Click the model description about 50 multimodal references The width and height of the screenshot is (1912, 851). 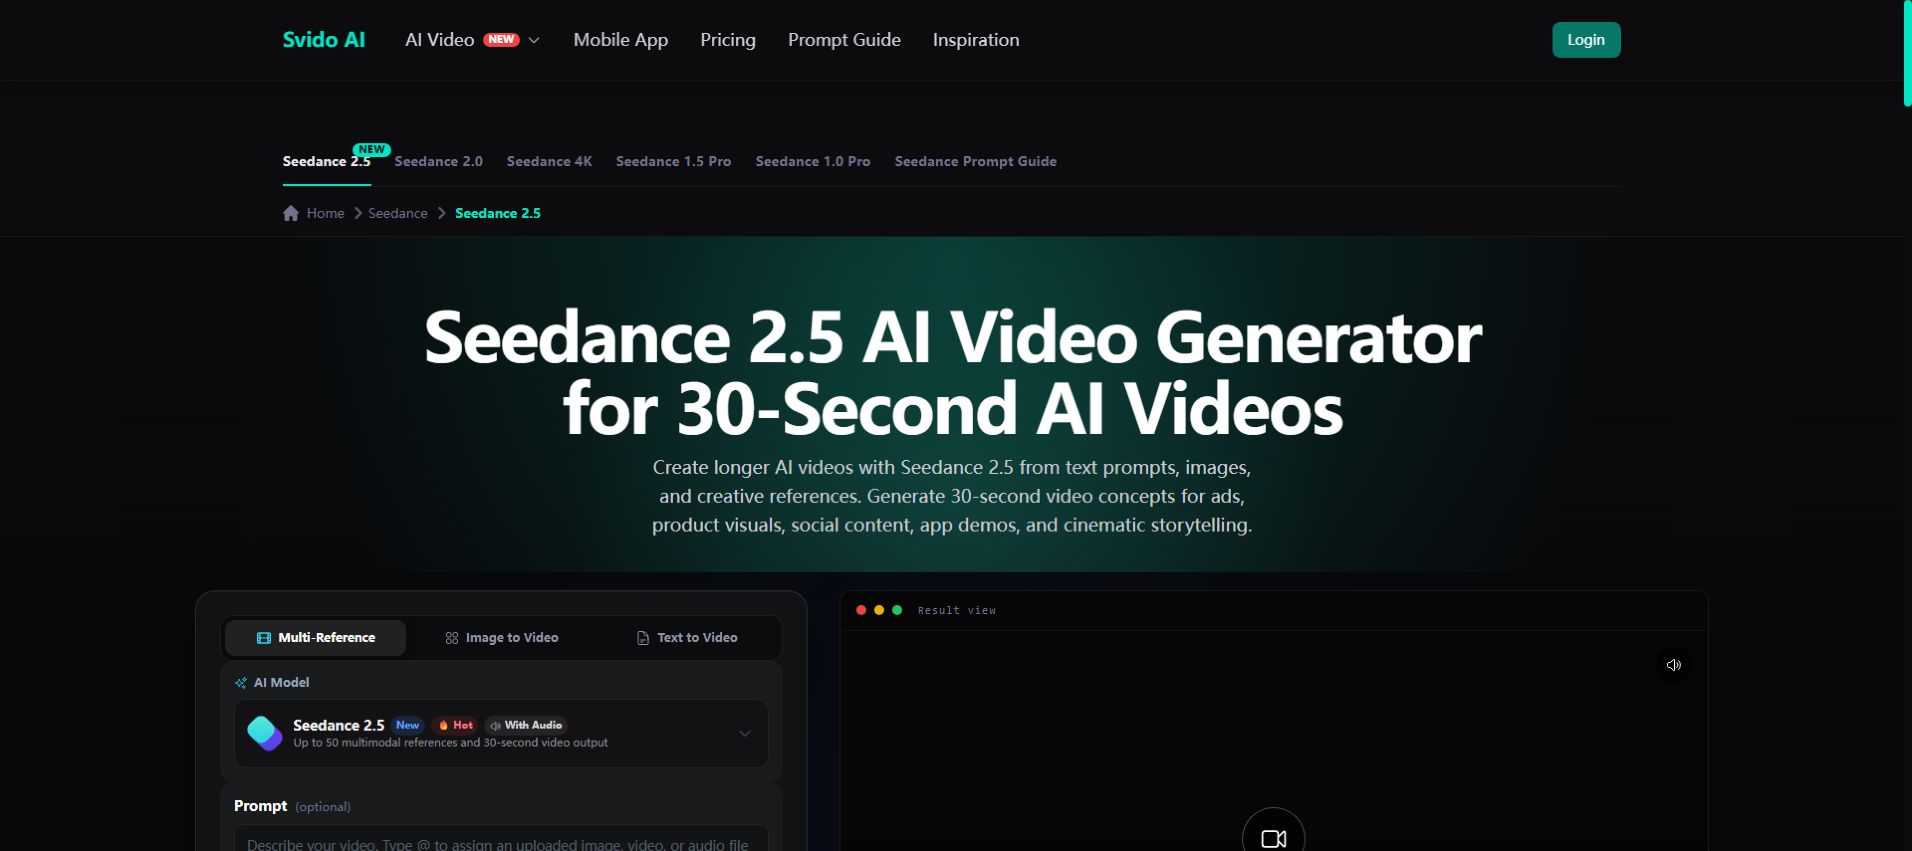pyautogui.click(x=450, y=743)
